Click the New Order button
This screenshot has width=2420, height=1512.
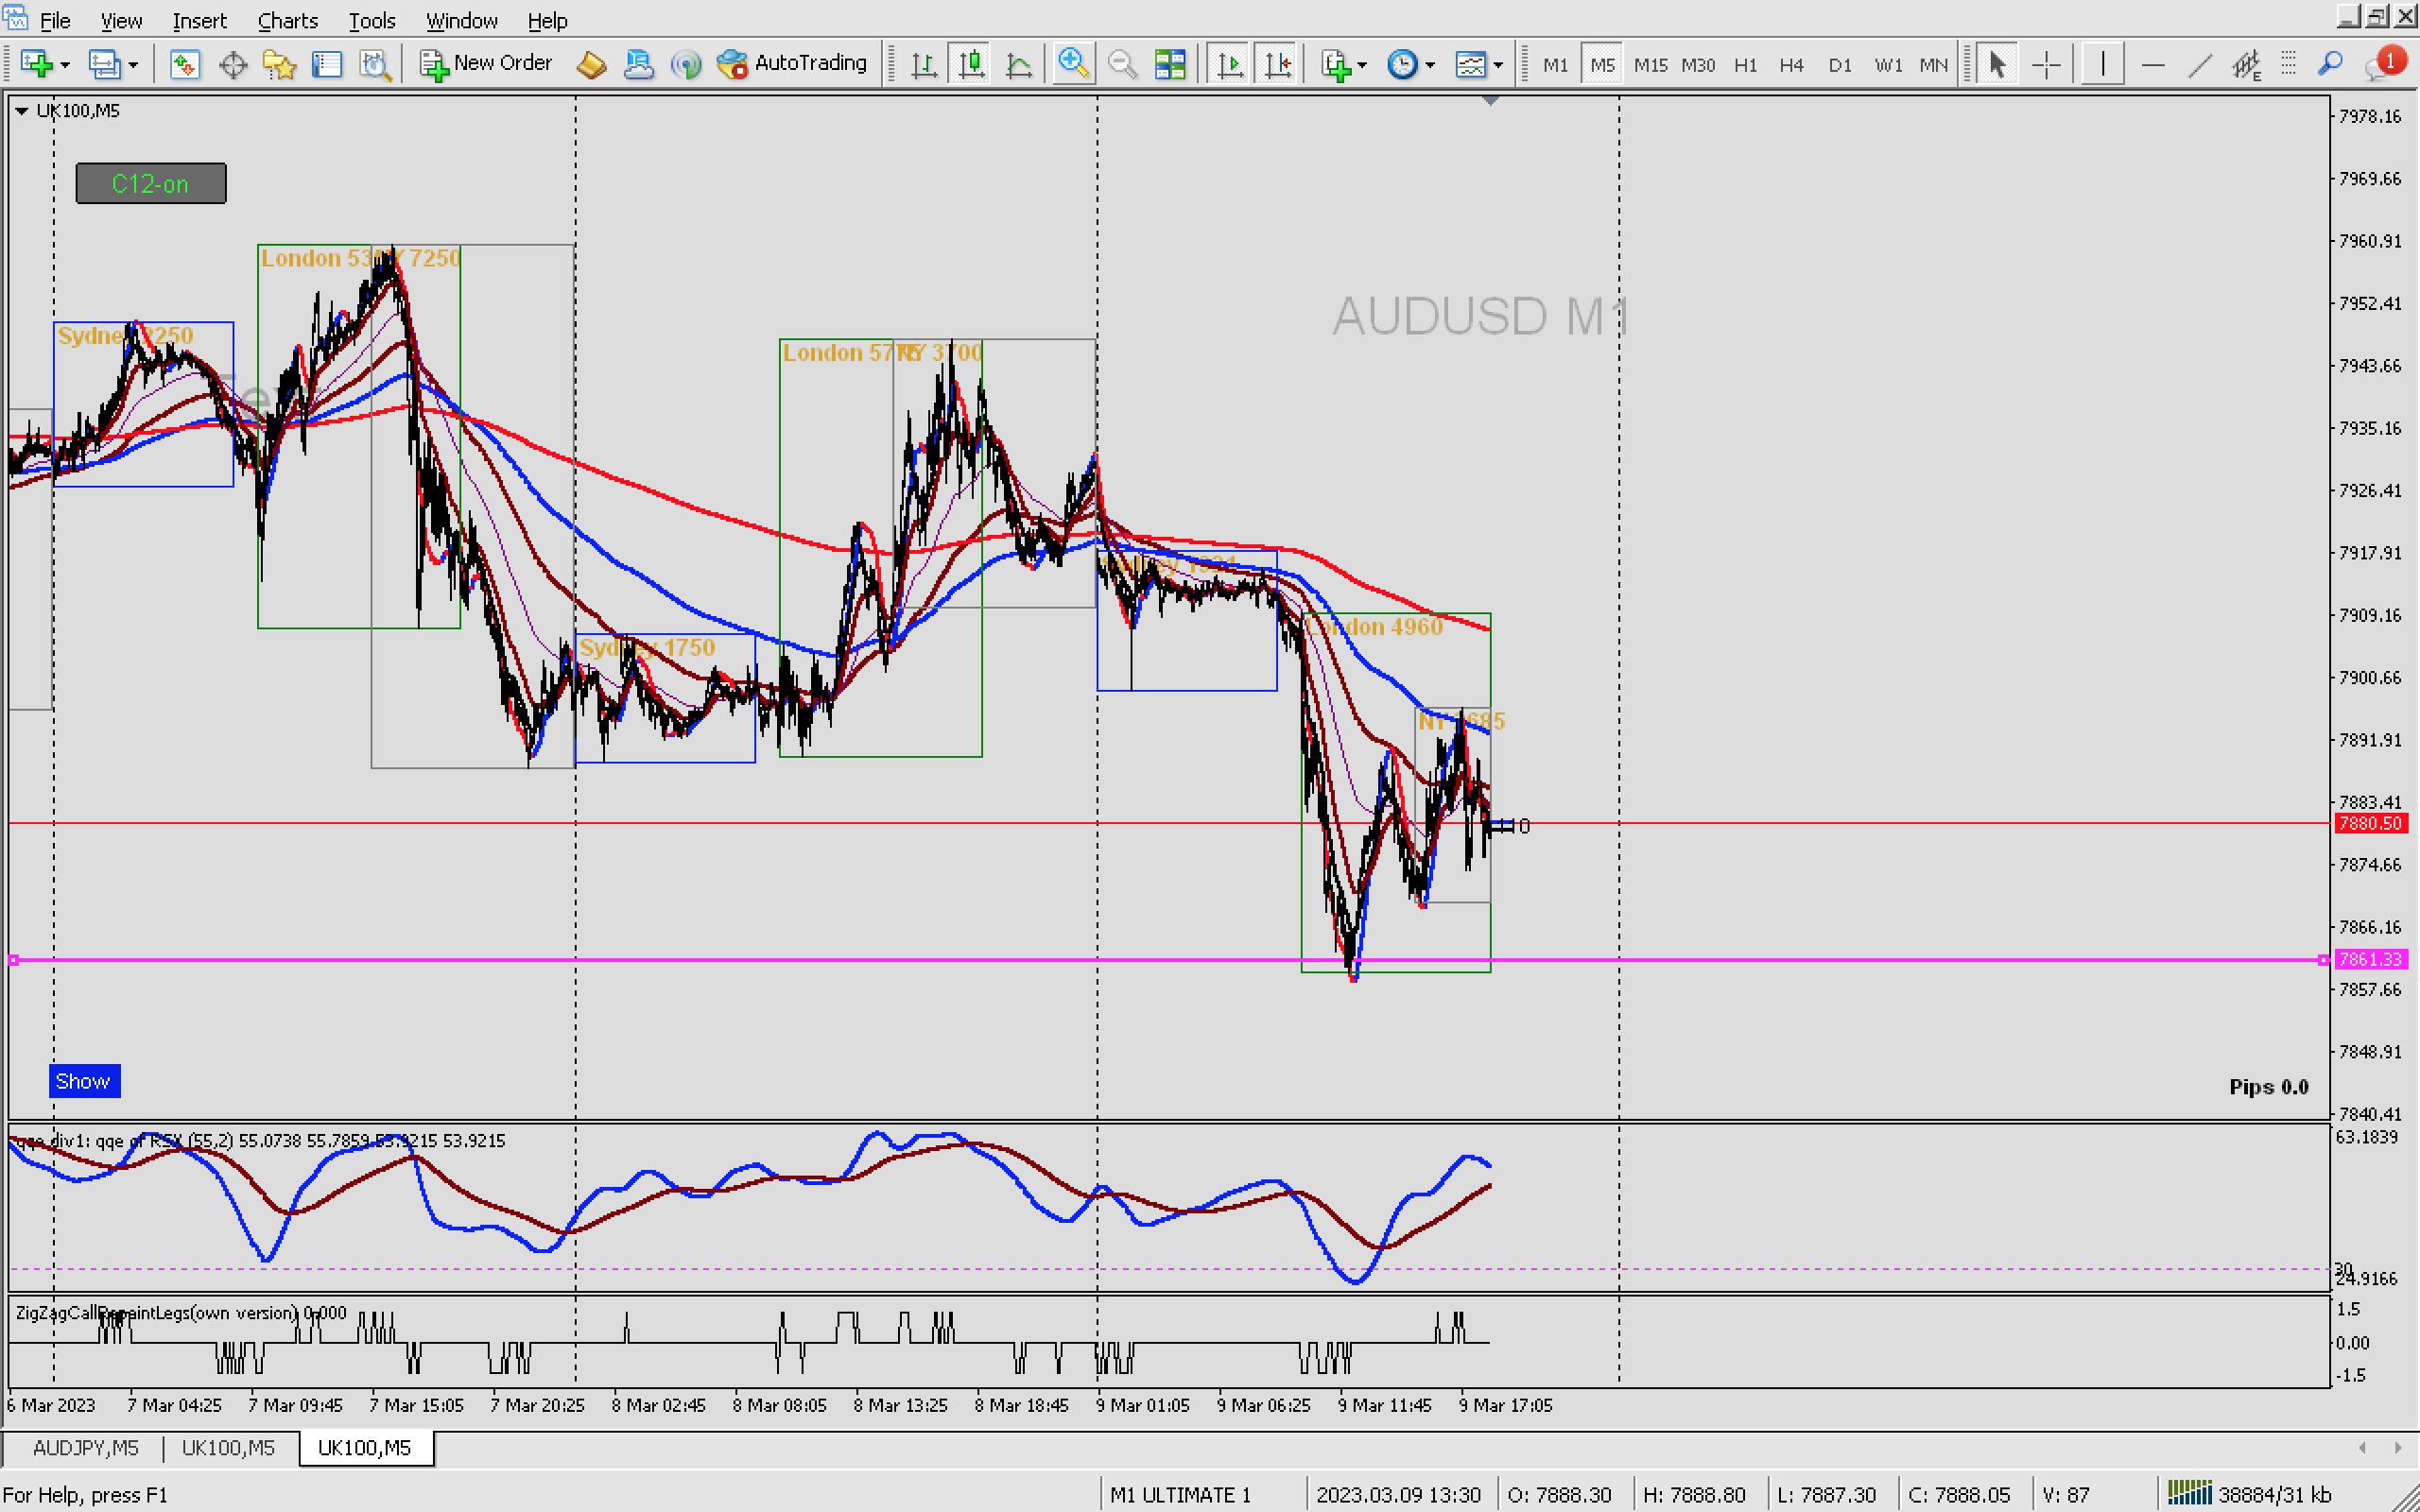(x=486, y=64)
